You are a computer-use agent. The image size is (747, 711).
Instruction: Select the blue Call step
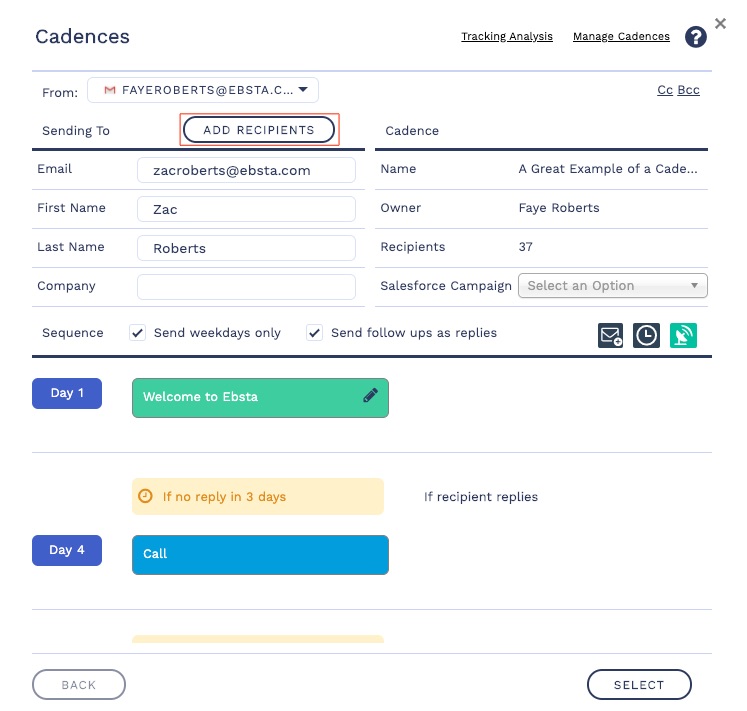pyautogui.click(x=260, y=554)
